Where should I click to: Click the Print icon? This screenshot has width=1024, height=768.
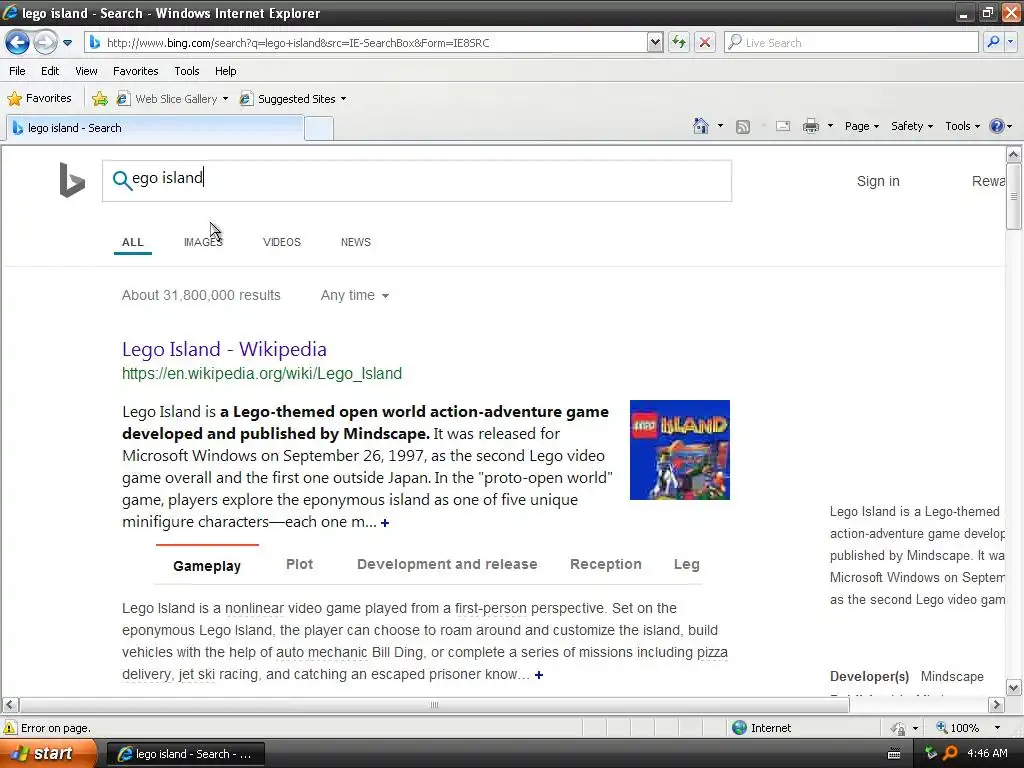[x=810, y=127]
